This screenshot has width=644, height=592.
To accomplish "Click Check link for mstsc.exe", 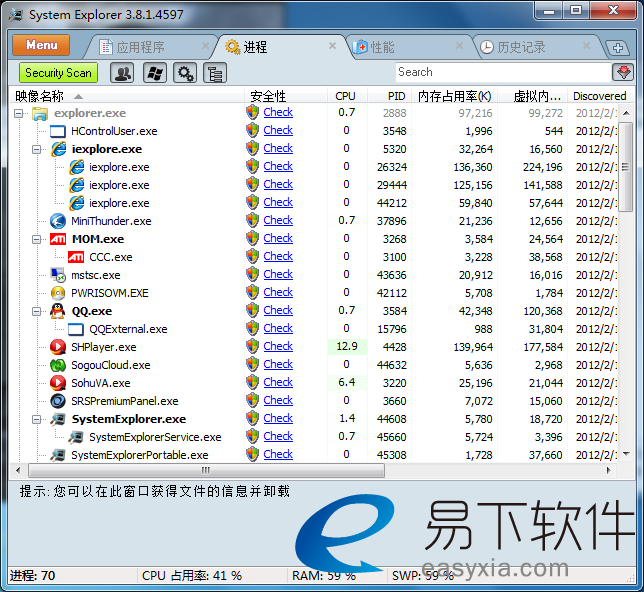I will coord(278,274).
